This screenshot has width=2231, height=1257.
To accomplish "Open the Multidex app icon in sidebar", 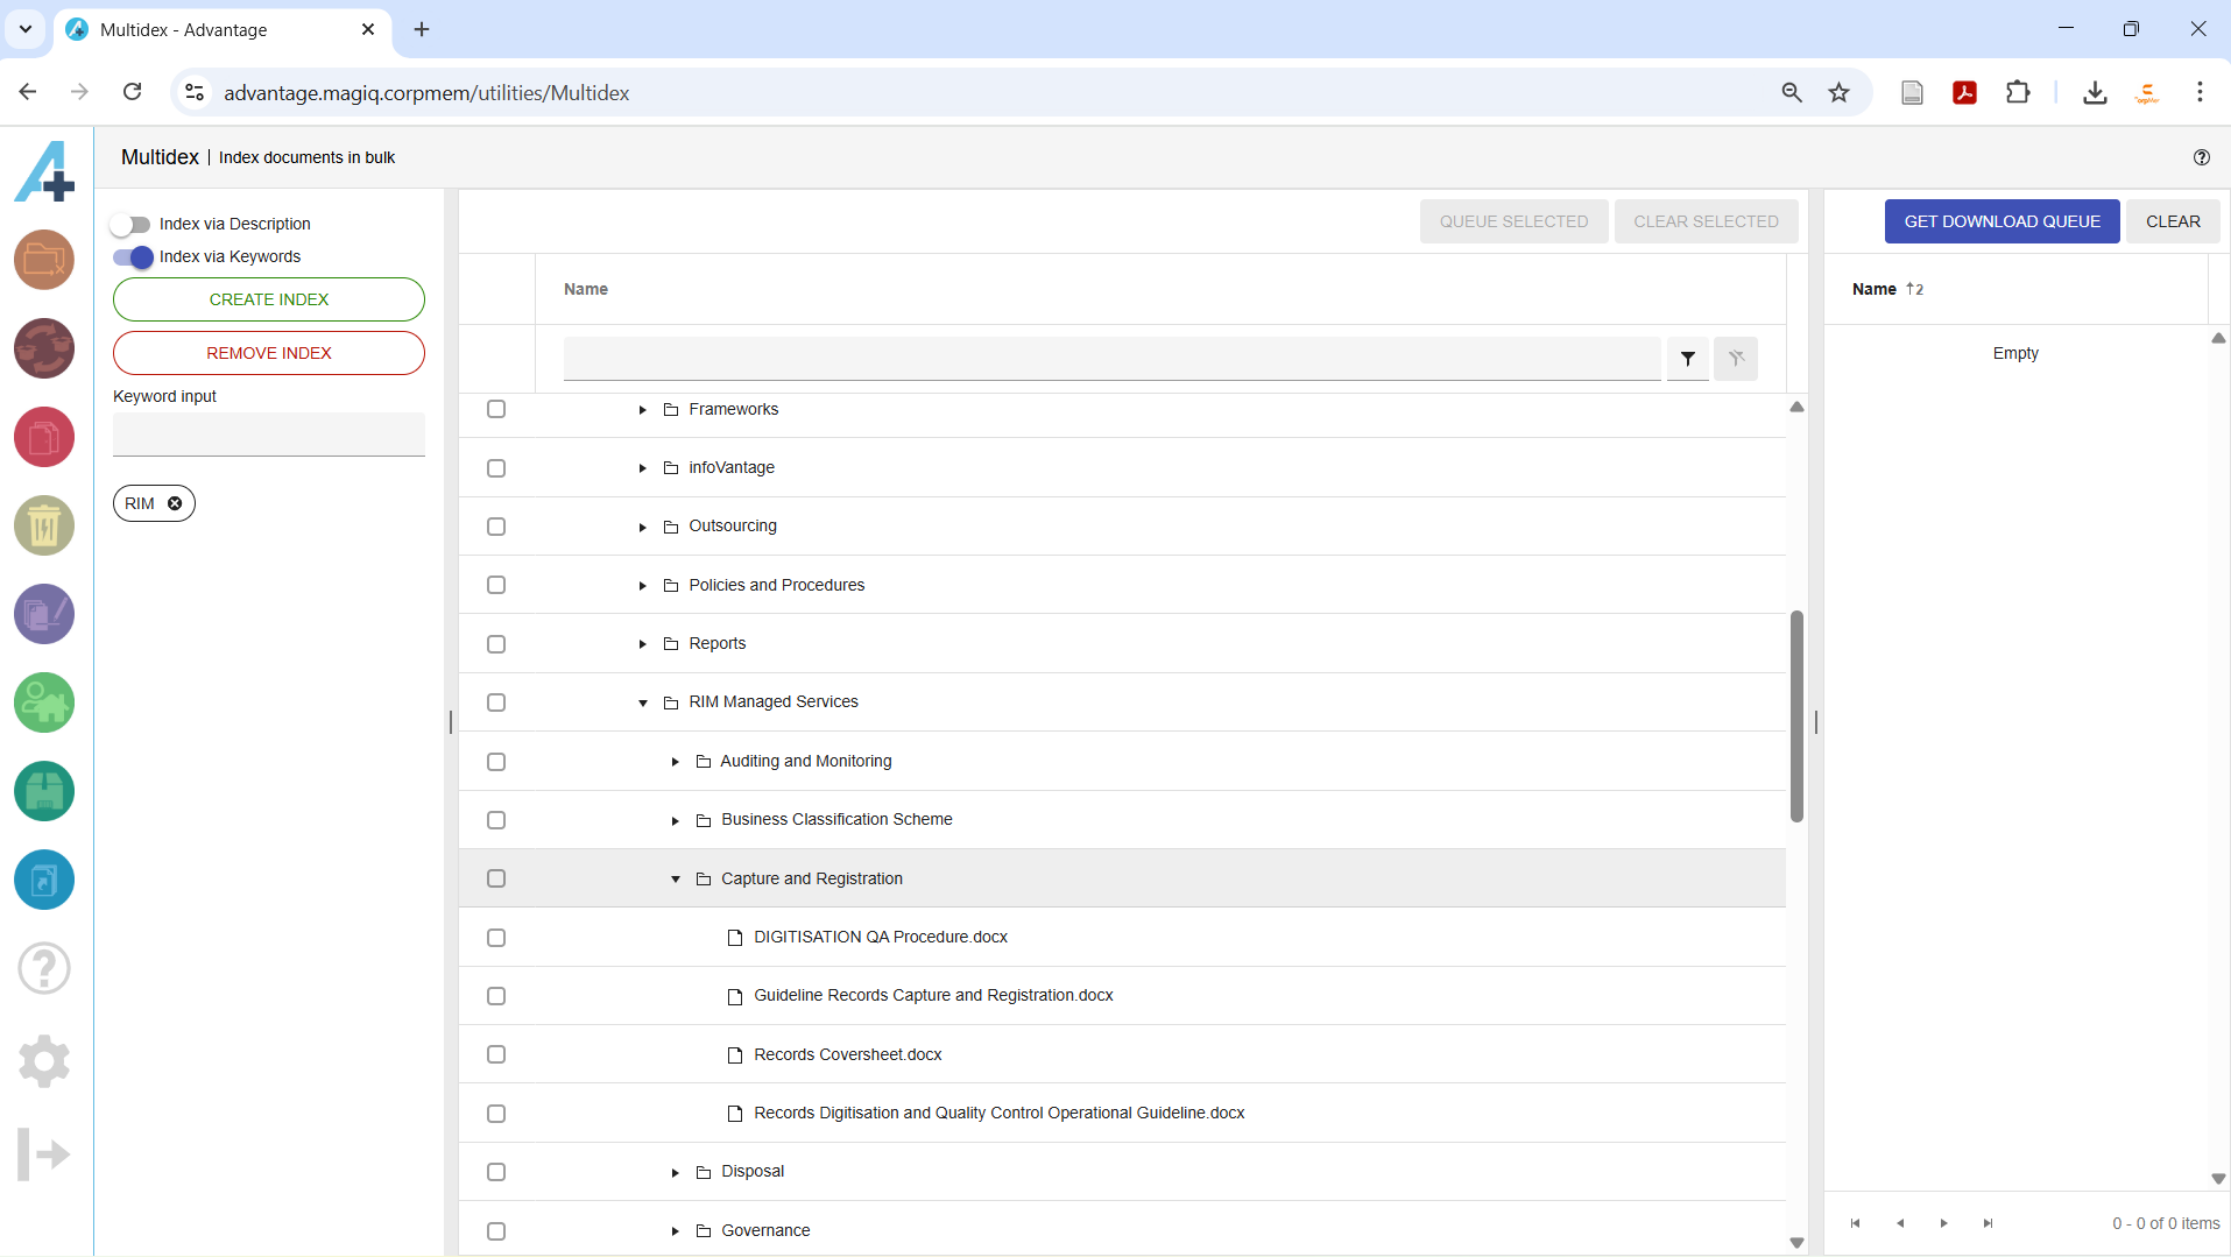I will [x=44, y=880].
